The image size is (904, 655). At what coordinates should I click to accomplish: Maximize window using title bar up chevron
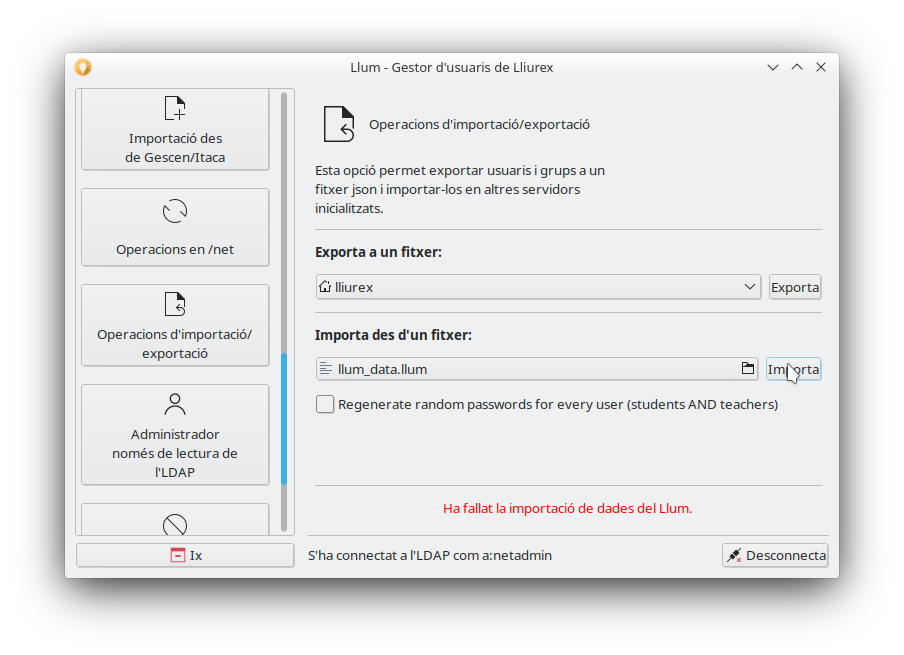point(797,67)
